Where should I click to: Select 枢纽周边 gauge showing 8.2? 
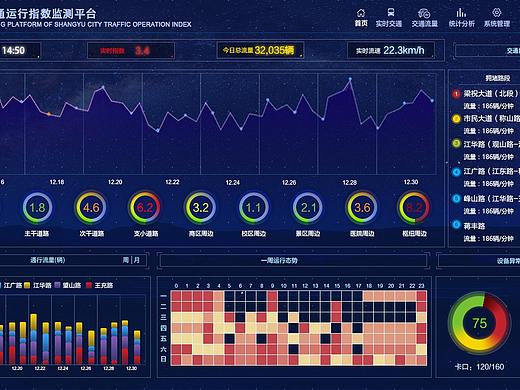pos(414,208)
